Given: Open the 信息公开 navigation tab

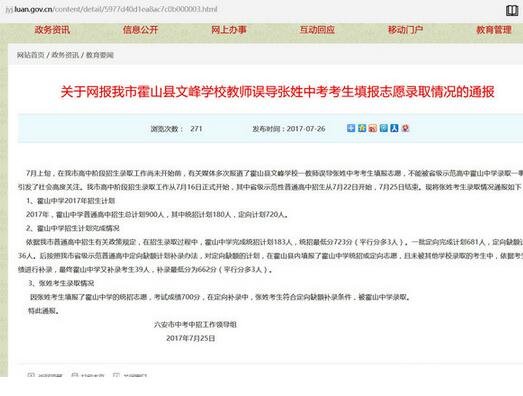Looking at the screenshot, I should 140,30.
